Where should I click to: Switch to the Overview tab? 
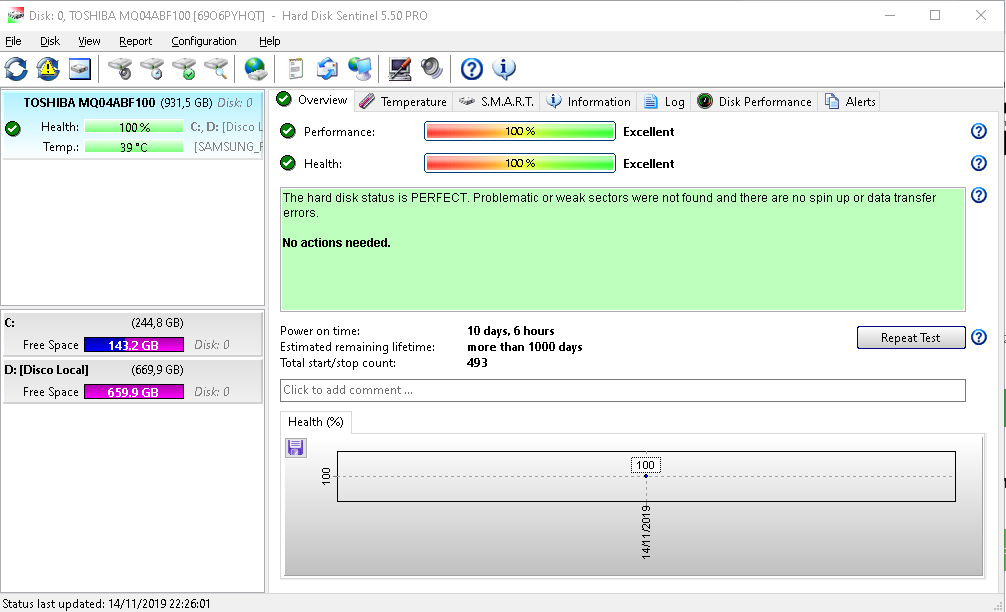[x=312, y=100]
